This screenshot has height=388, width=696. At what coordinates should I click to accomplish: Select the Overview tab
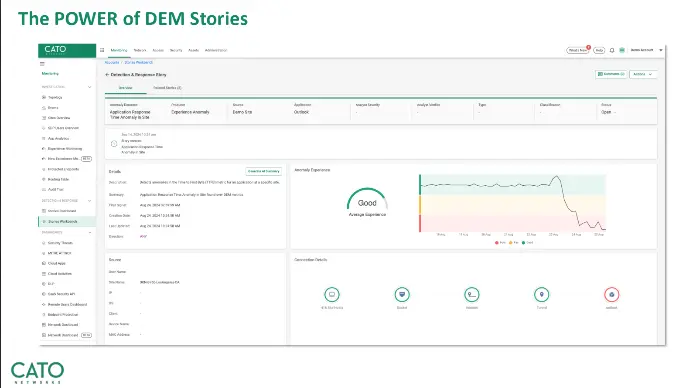coord(126,88)
